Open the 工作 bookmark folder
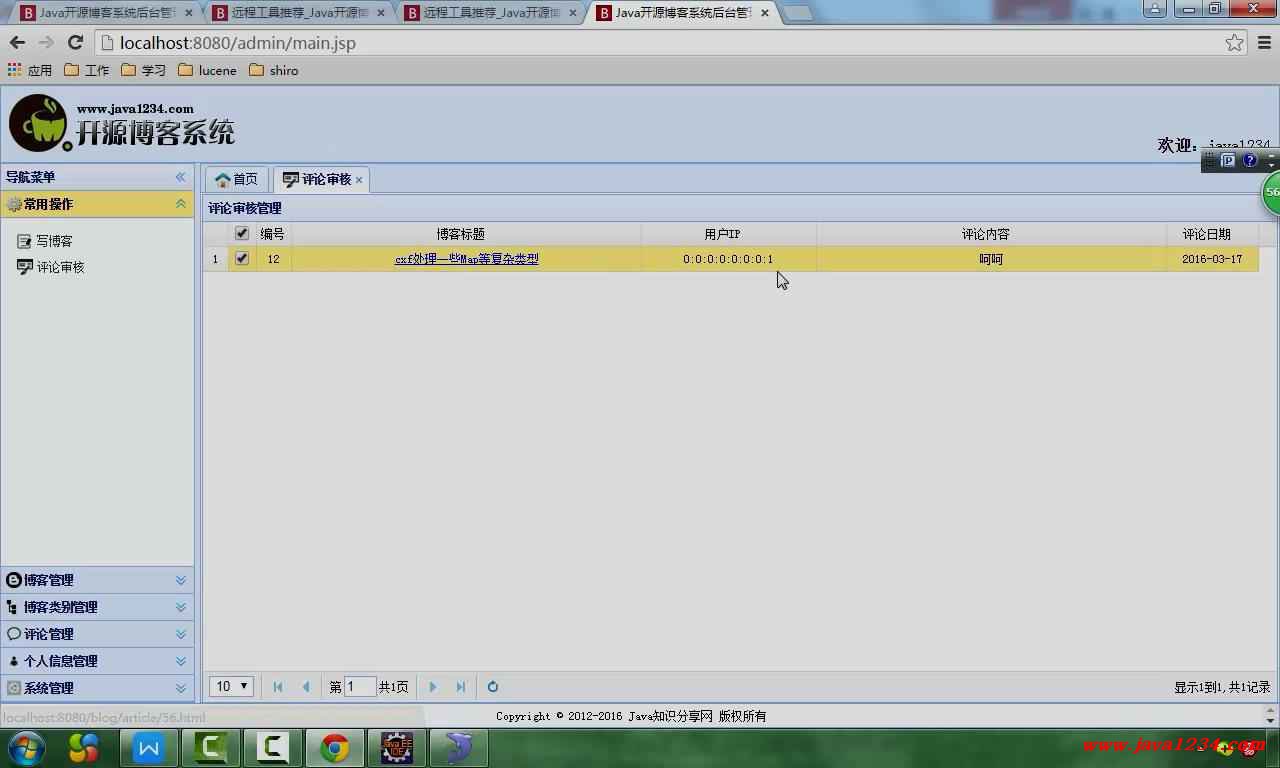The width and height of the screenshot is (1280, 768). [87, 70]
